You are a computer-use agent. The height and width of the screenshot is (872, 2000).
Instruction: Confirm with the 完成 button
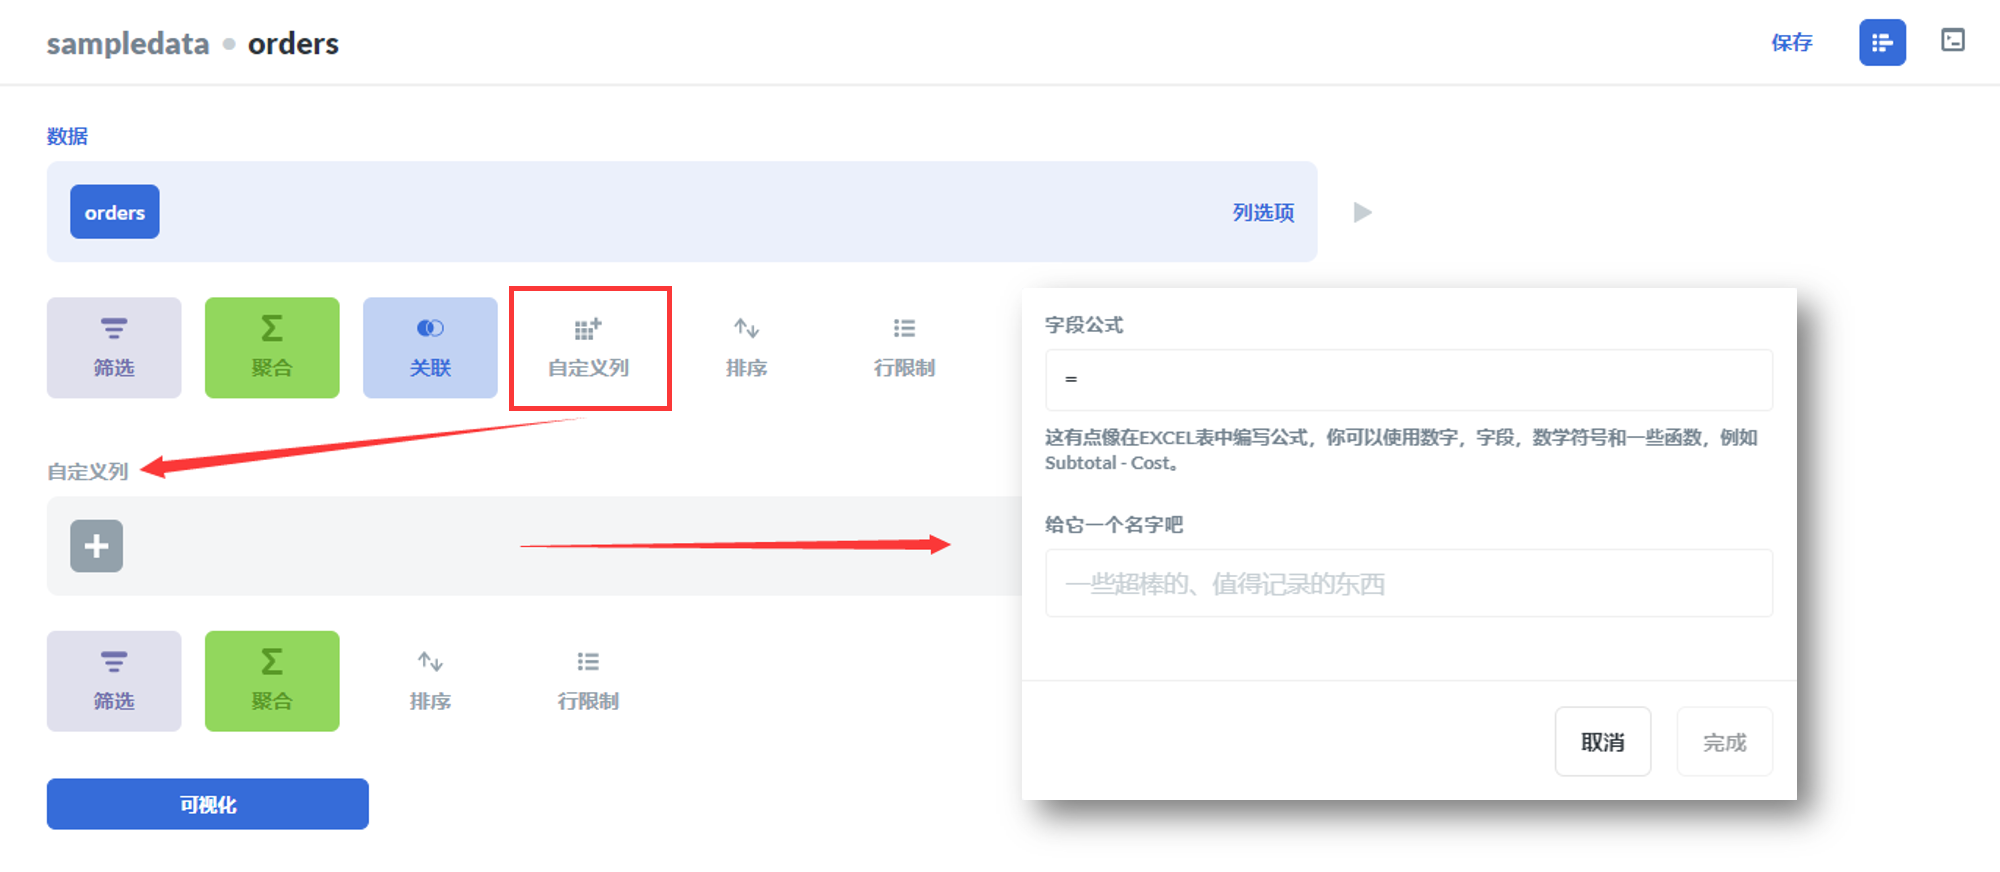[x=1724, y=742]
